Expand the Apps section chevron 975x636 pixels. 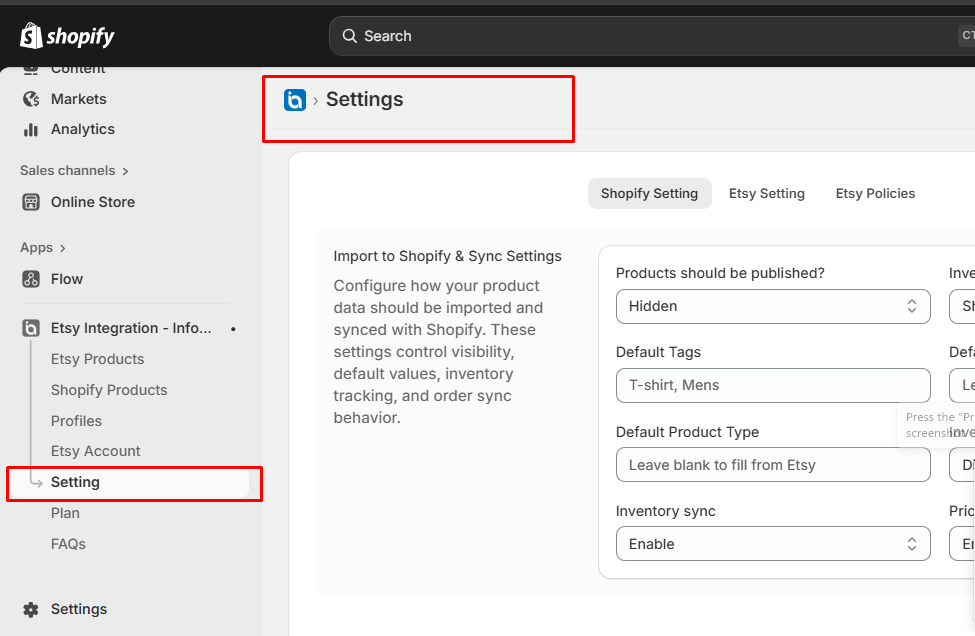[x=63, y=248]
